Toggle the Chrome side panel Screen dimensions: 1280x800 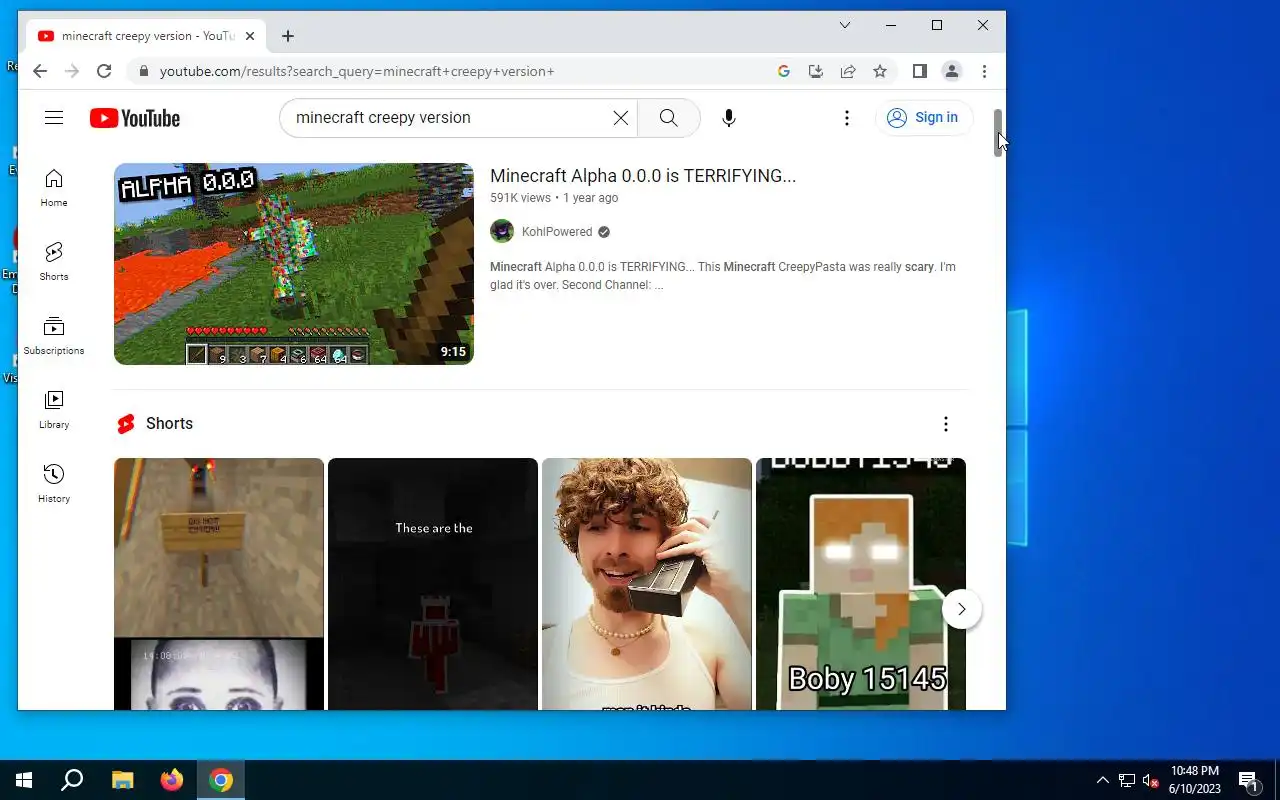pos(920,71)
